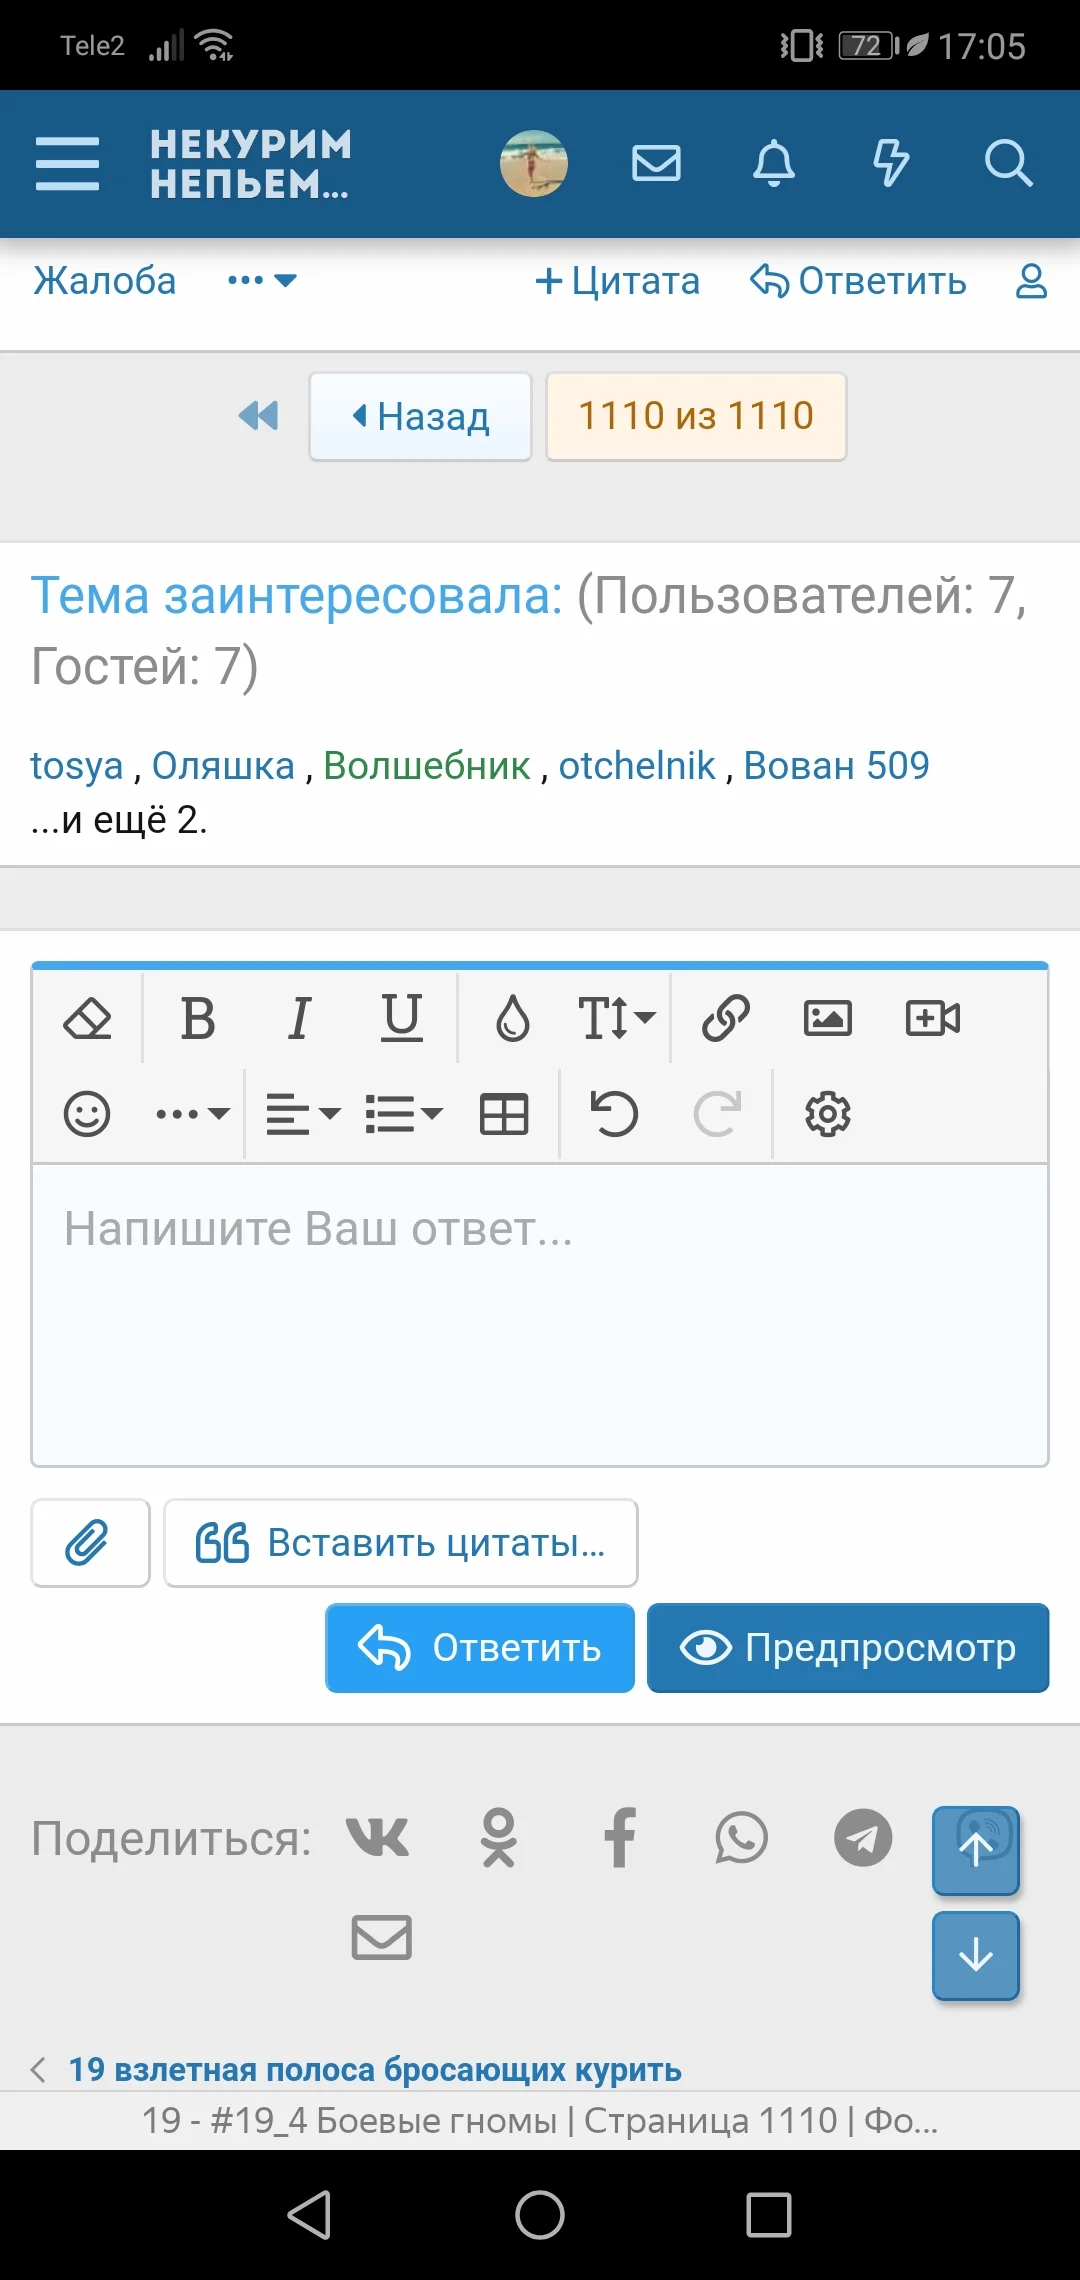Expand text alignment dropdown
Viewport: 1080px width, 2280px height.
pos(303,1114)
